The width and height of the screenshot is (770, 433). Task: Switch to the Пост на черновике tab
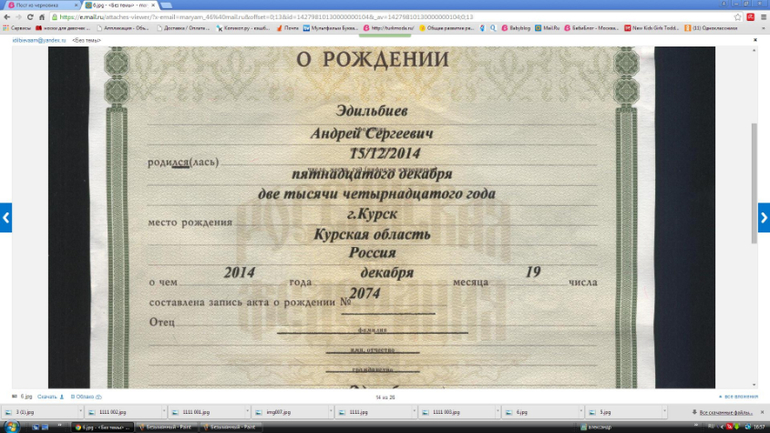pyautogui.click(x=38, y=5)
